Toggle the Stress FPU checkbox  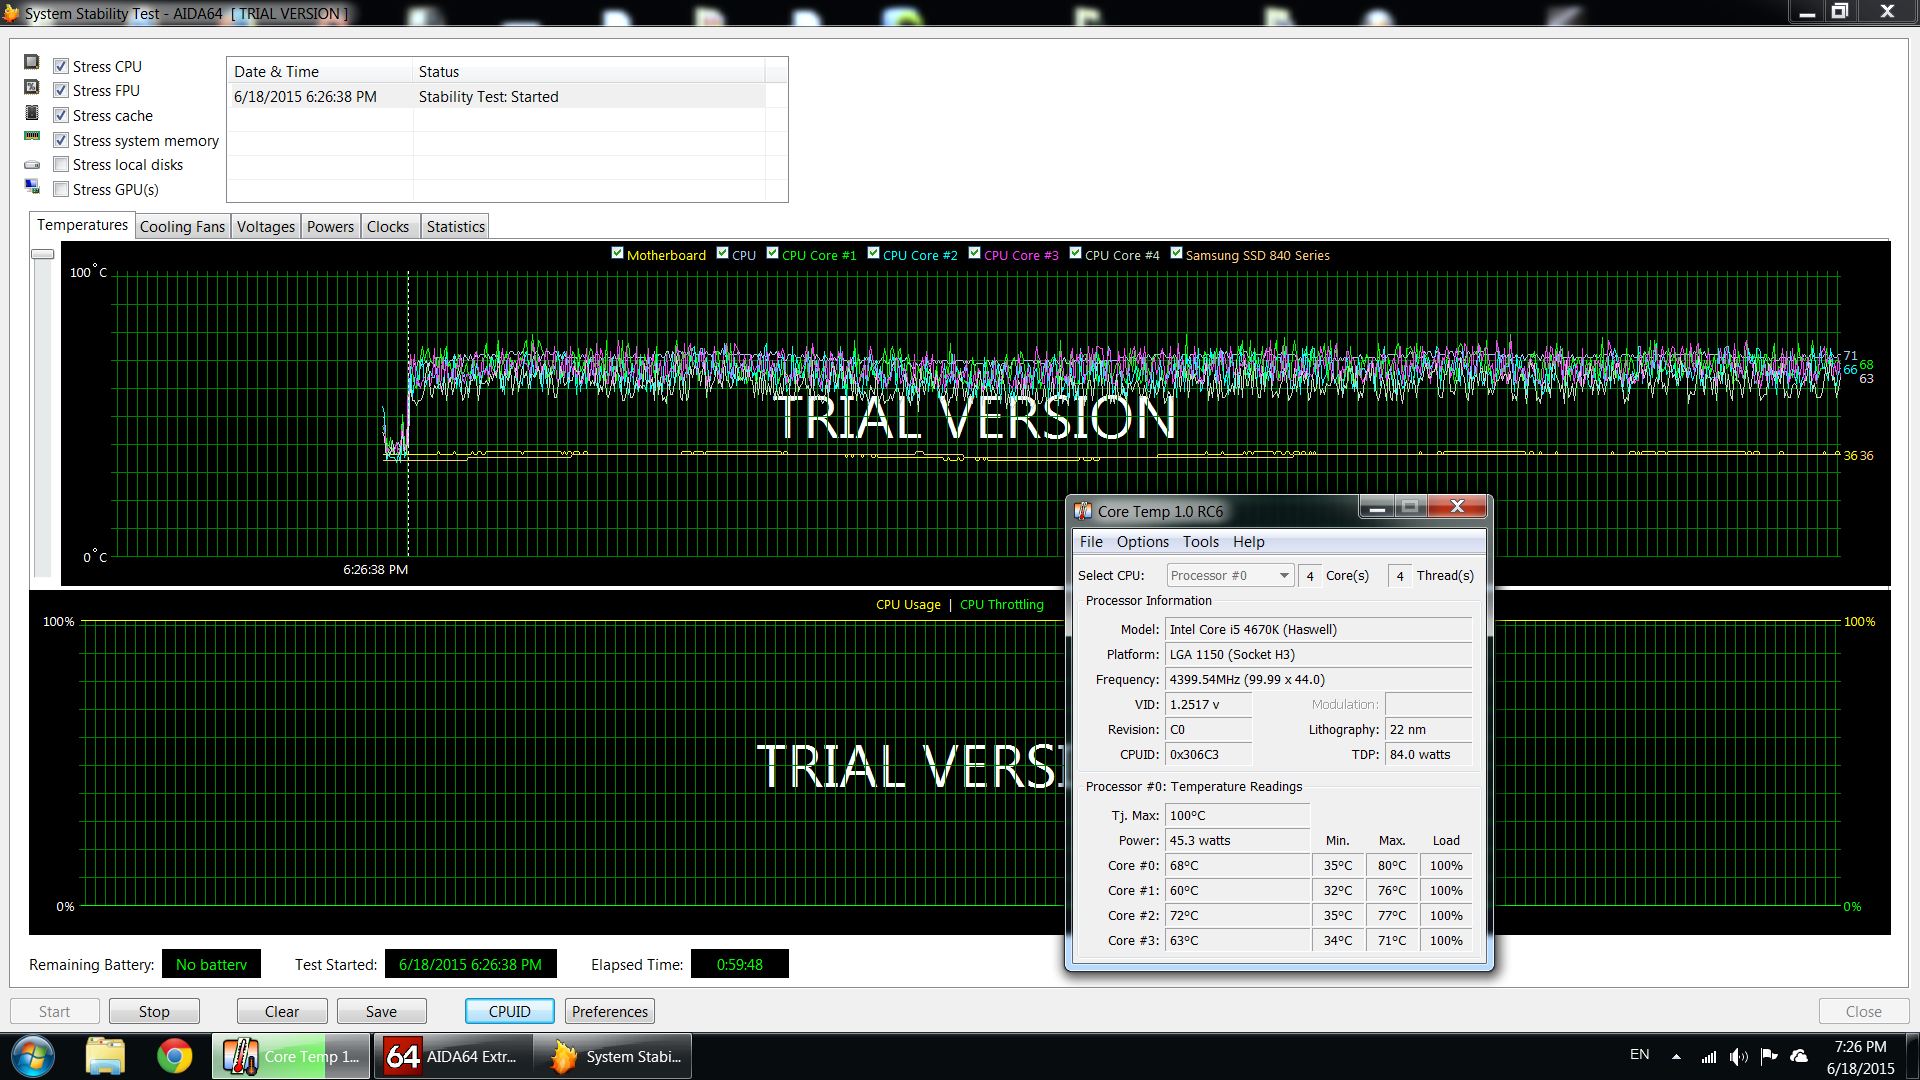[x=61, y=90]
